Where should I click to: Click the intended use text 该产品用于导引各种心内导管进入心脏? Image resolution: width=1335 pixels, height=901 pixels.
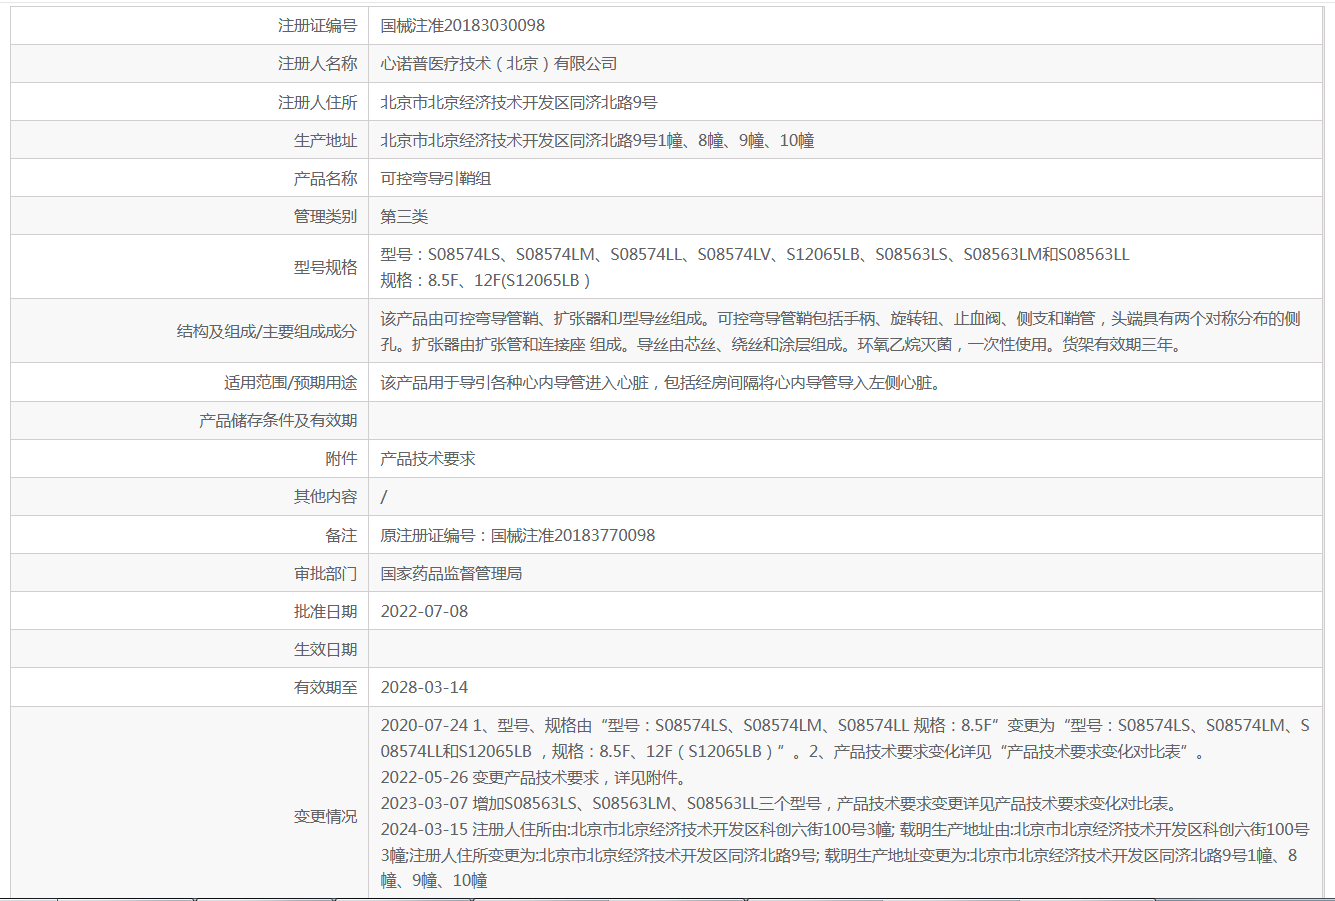point(660,382)
